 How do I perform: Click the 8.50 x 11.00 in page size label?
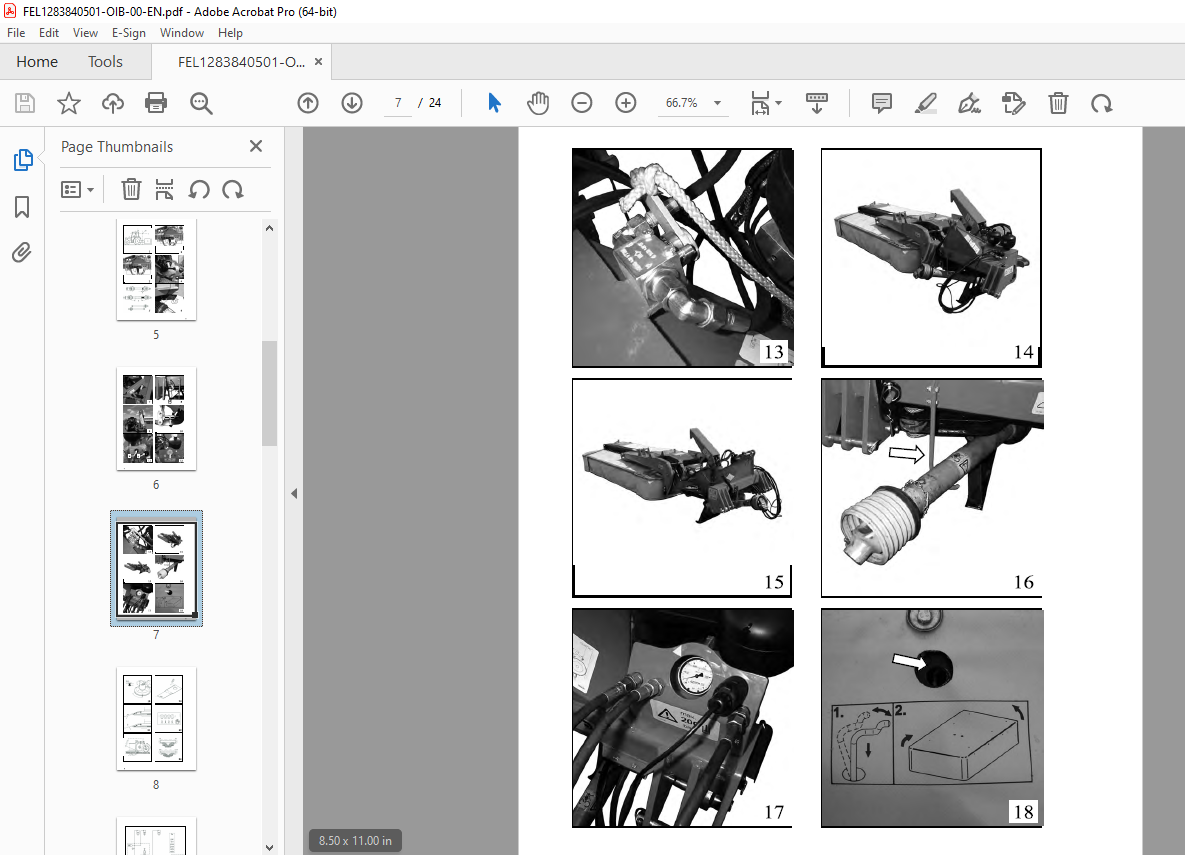(355, 841)
